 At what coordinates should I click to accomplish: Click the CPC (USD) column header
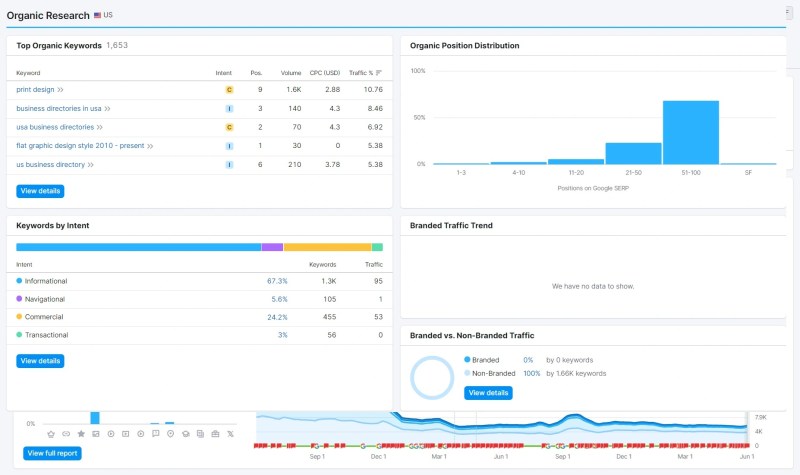coord(324,73)
